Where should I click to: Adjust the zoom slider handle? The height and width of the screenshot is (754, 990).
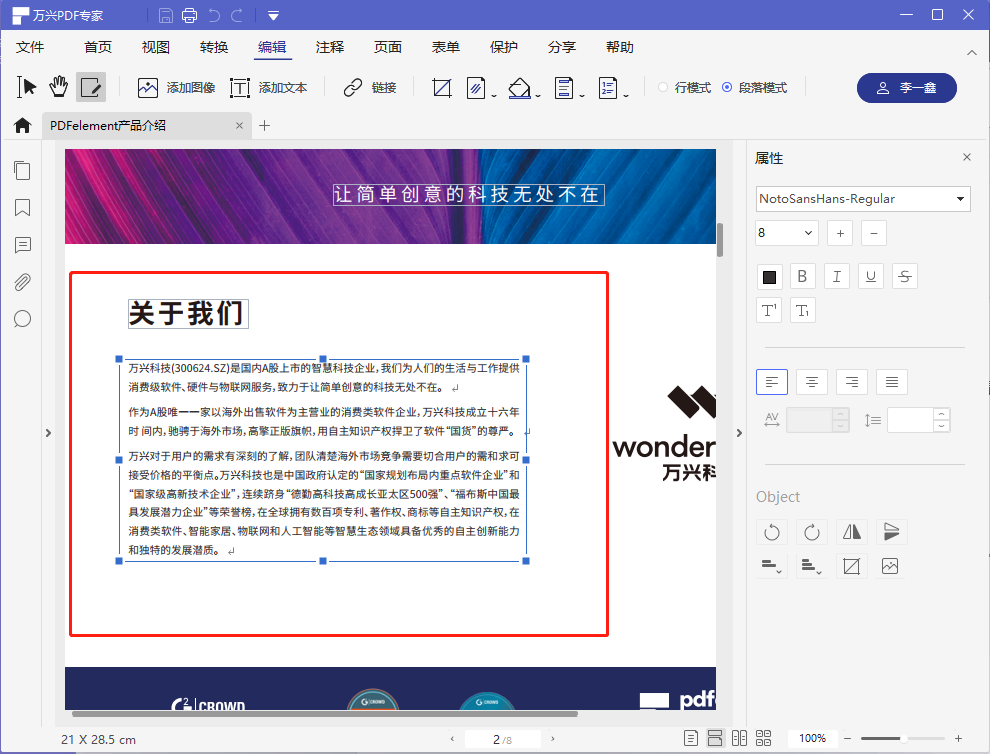[x=904, y=738]
